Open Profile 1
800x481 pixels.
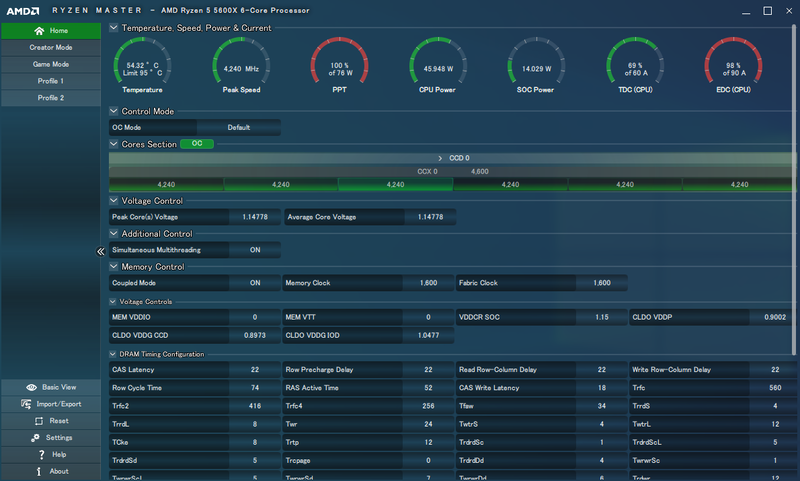click(x=51, y=81)
